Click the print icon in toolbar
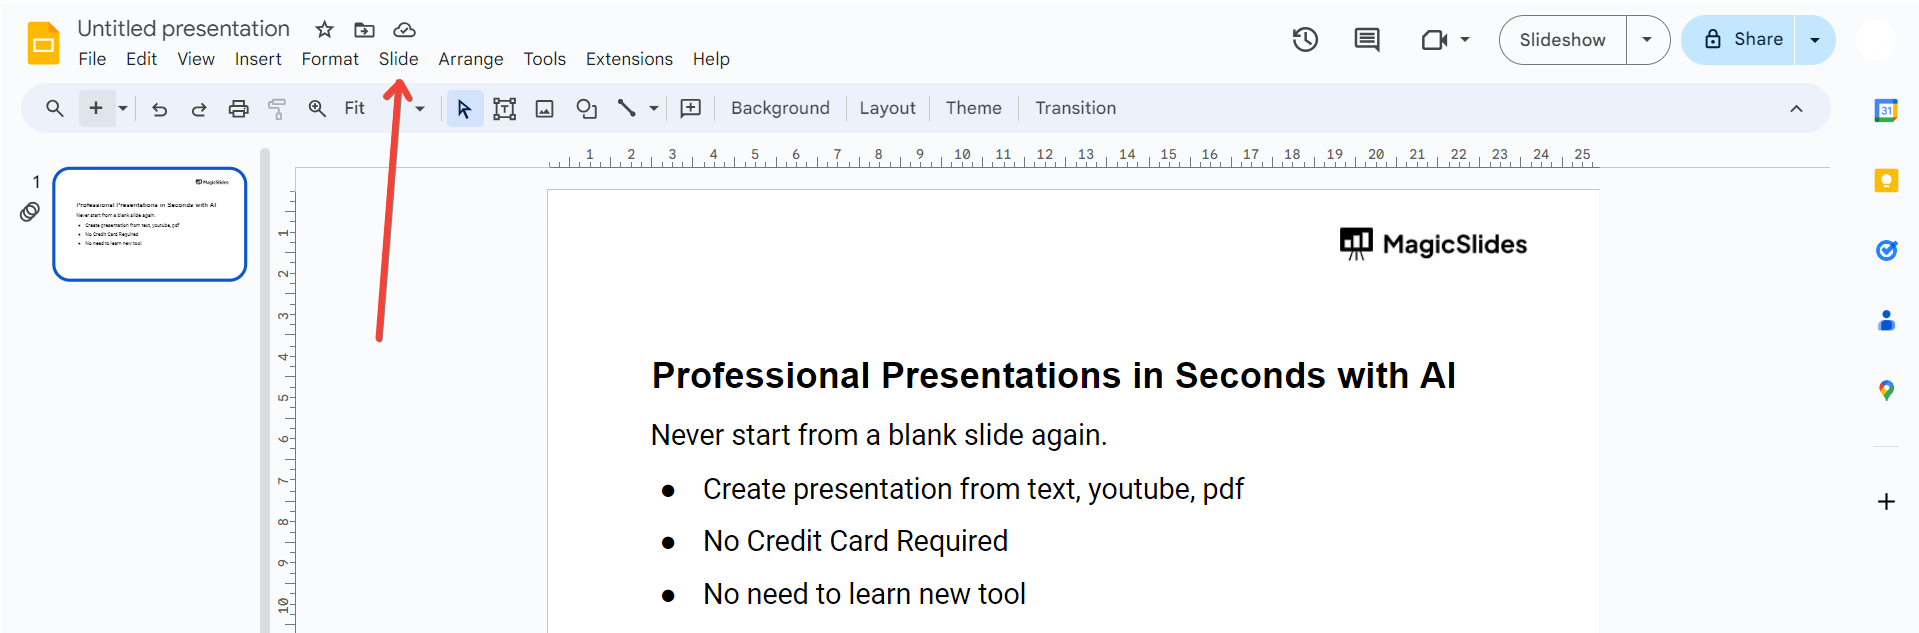The height and width of the screenshot is (633, 1919). tap(238, 109)
